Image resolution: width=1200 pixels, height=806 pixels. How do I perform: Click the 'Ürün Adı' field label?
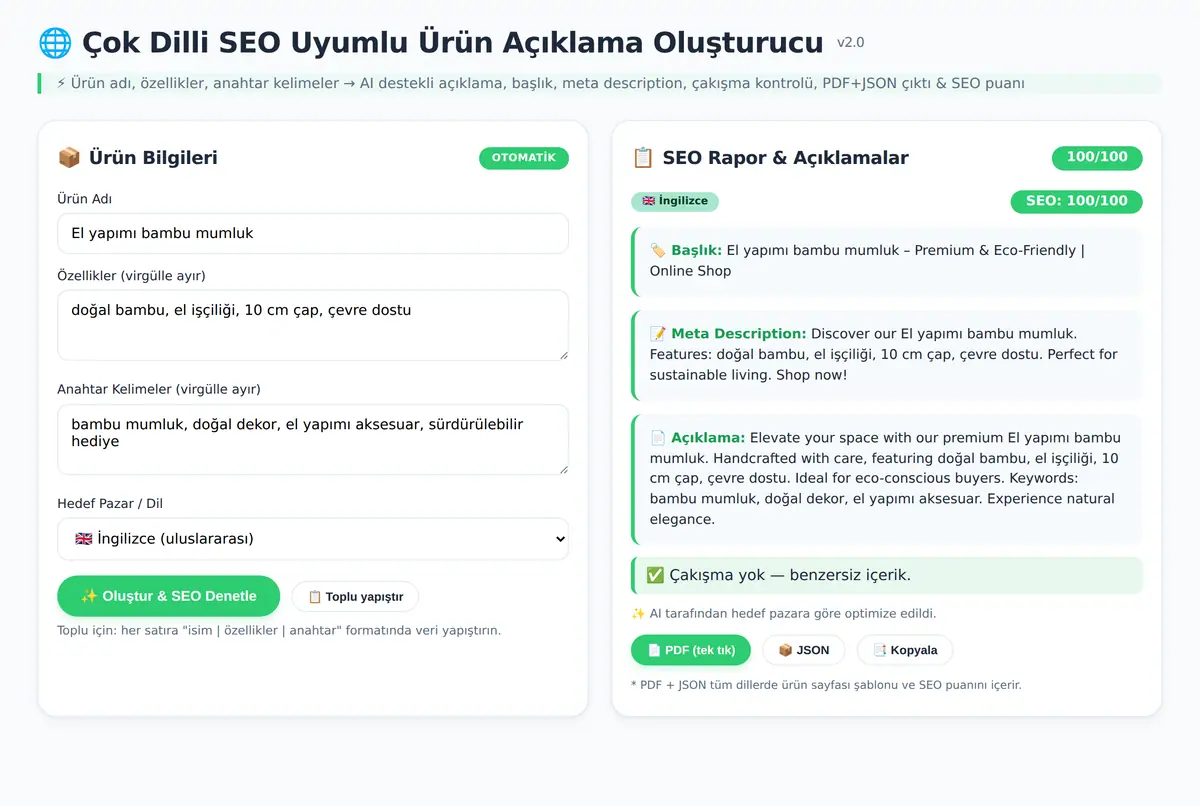(85, 199)
